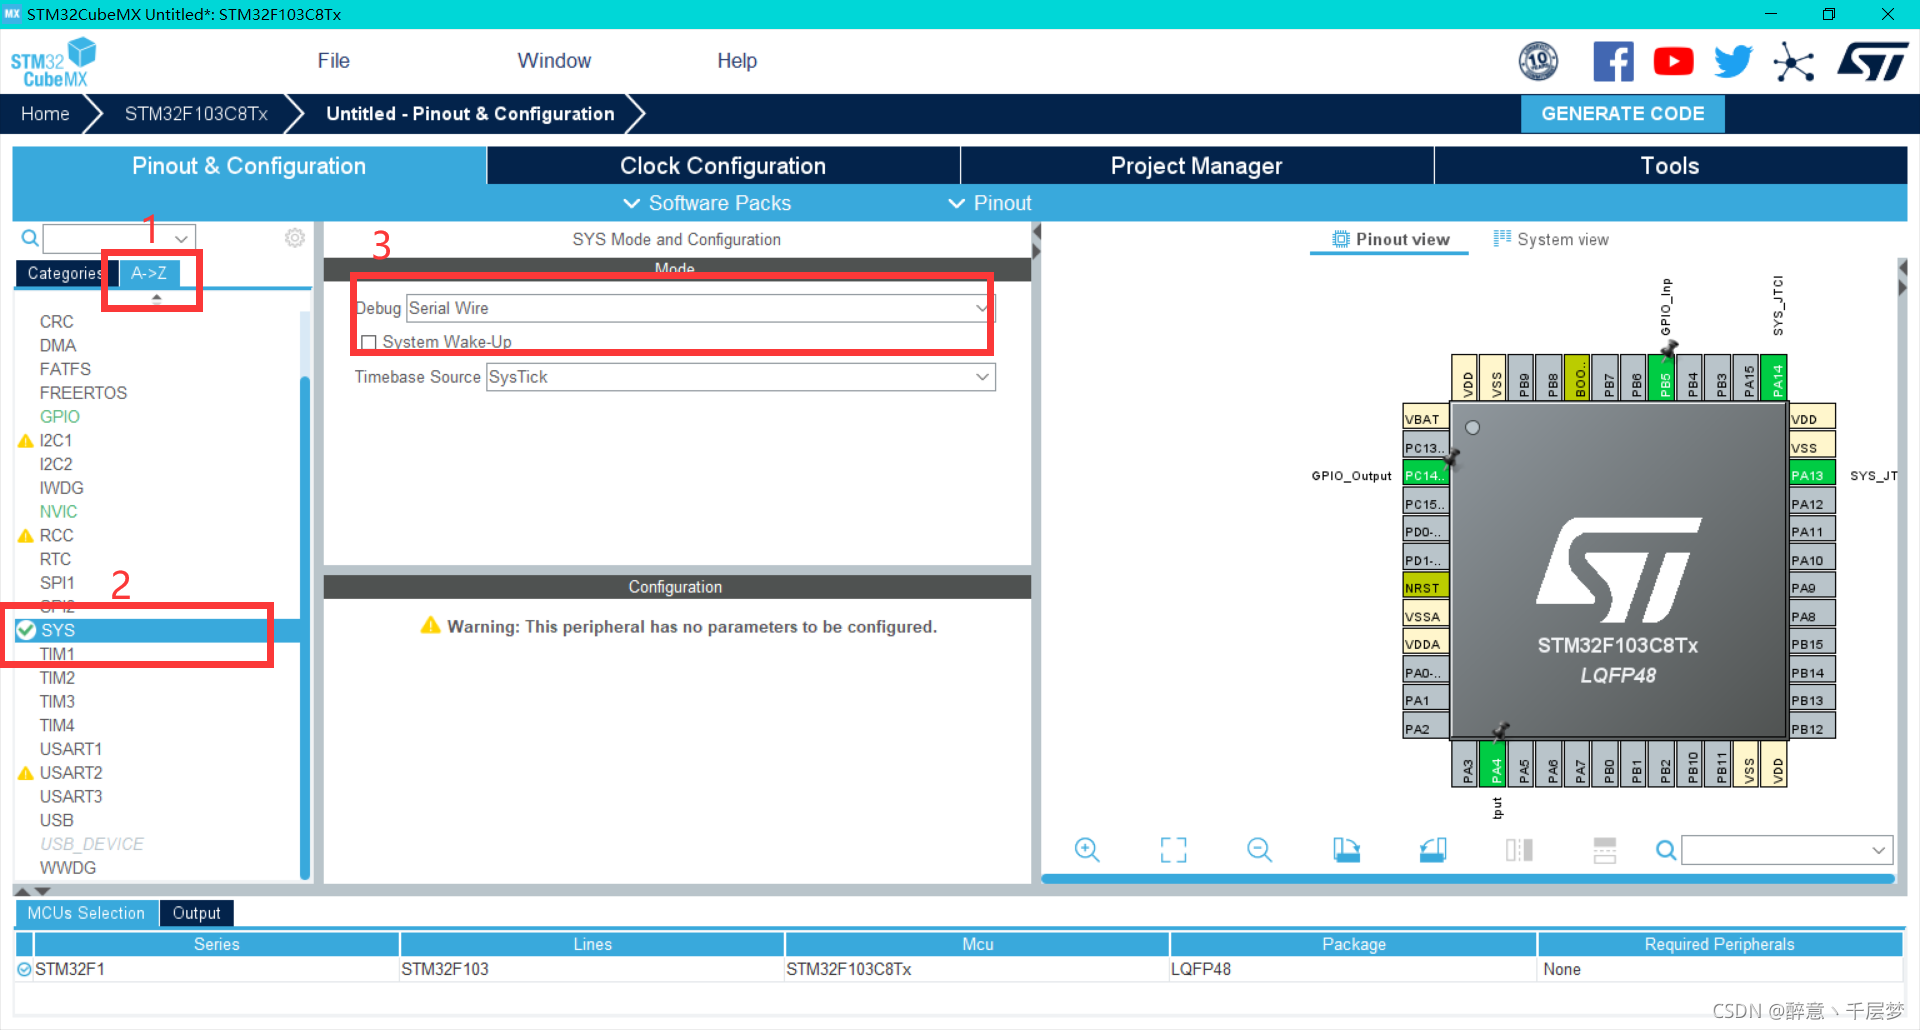This screenshot has width=1920, height=1030.
Task: Open the categories settings gear icon
Action: 295,238
